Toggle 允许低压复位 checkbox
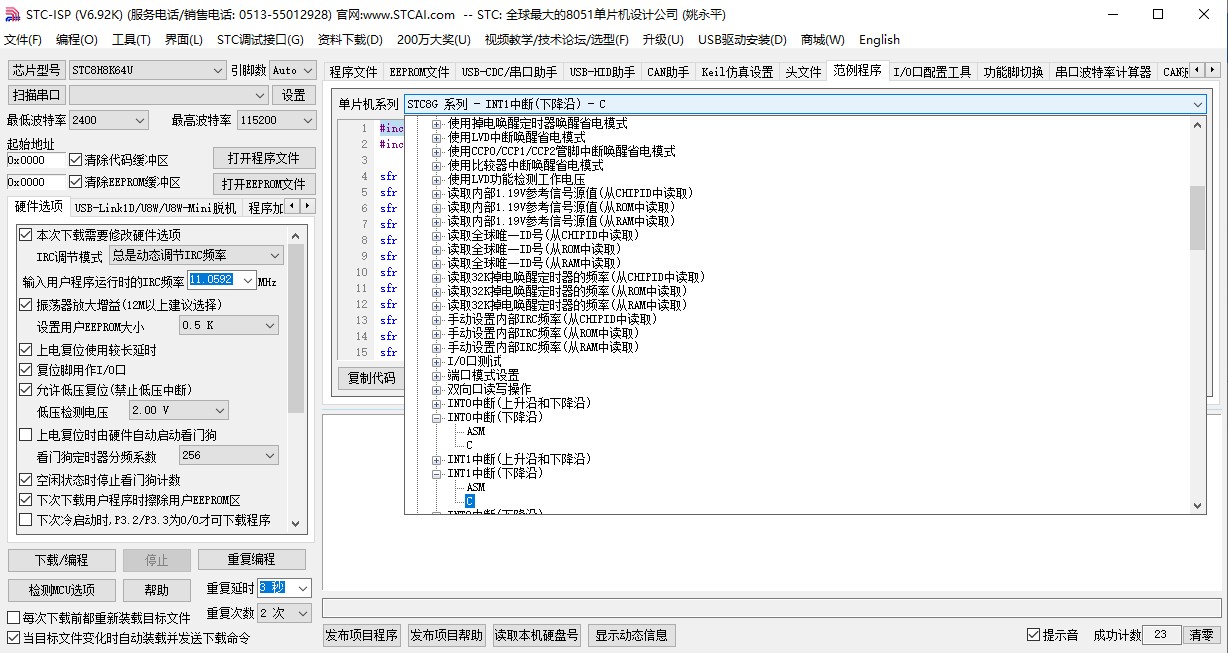Viewport: 1228px width, 653px height. pos(26,390)
